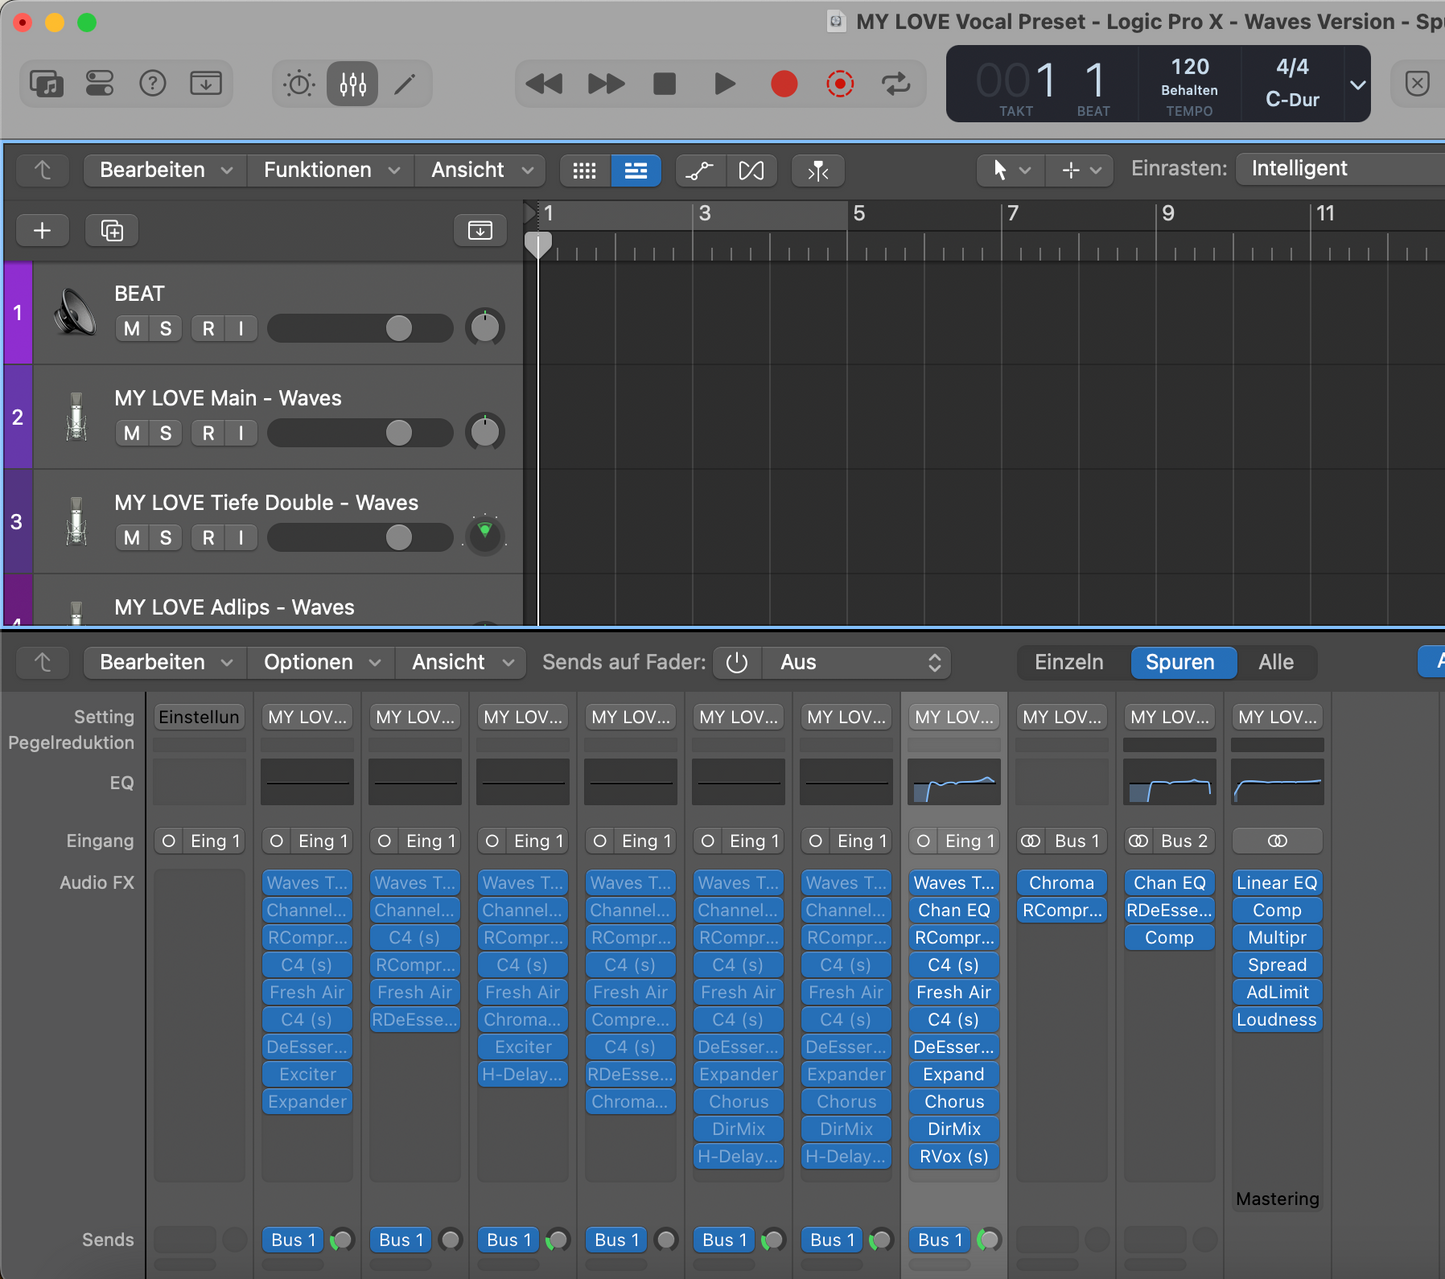Click the red Record button
1445x1279 pixels.
784,84
